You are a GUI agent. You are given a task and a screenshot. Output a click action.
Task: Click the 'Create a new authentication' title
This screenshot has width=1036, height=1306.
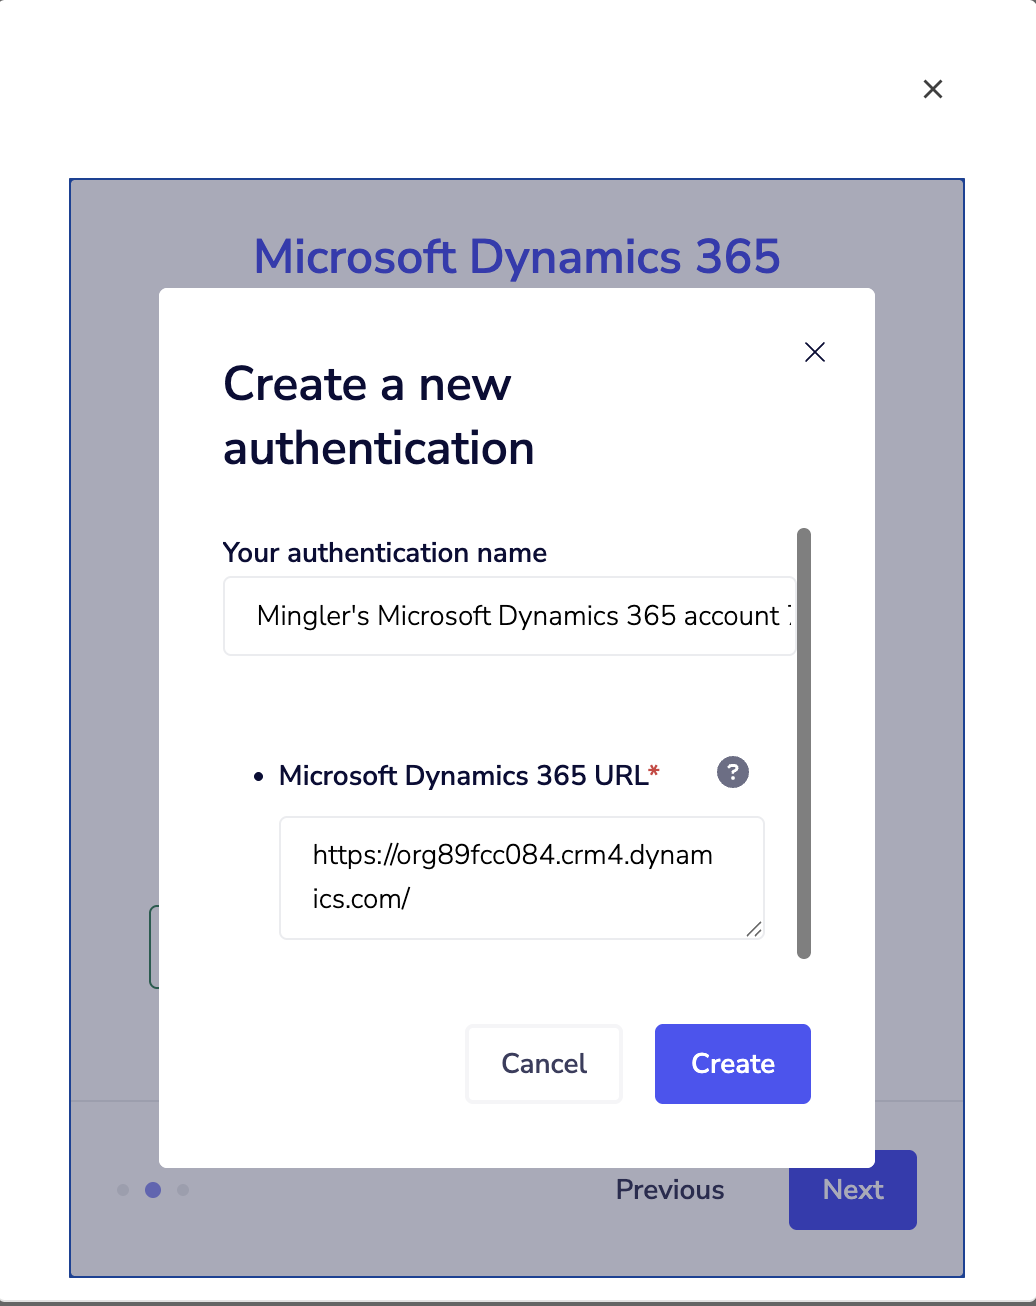click(x=379, y=416)
